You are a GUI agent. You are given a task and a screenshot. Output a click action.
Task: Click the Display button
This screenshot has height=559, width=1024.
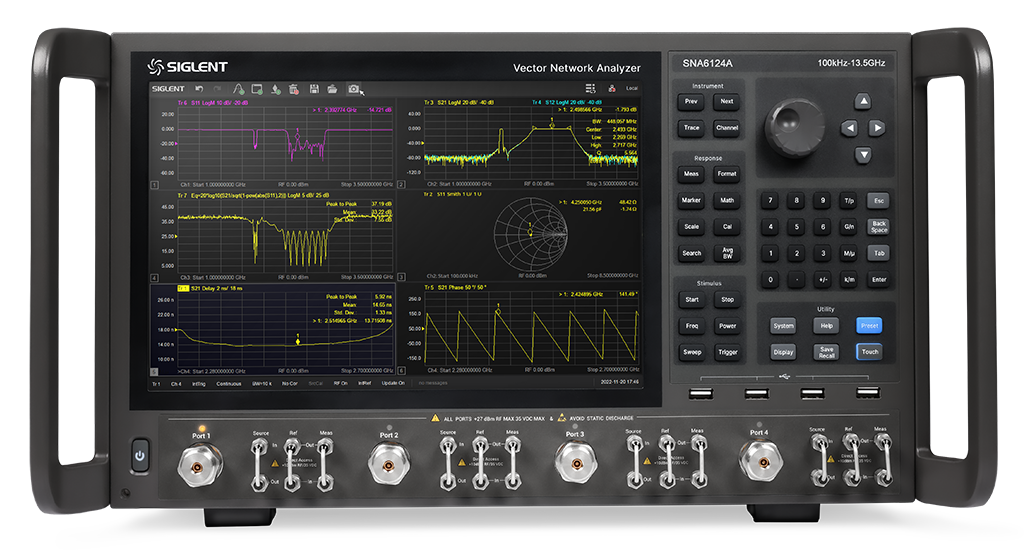pos(783,352)
